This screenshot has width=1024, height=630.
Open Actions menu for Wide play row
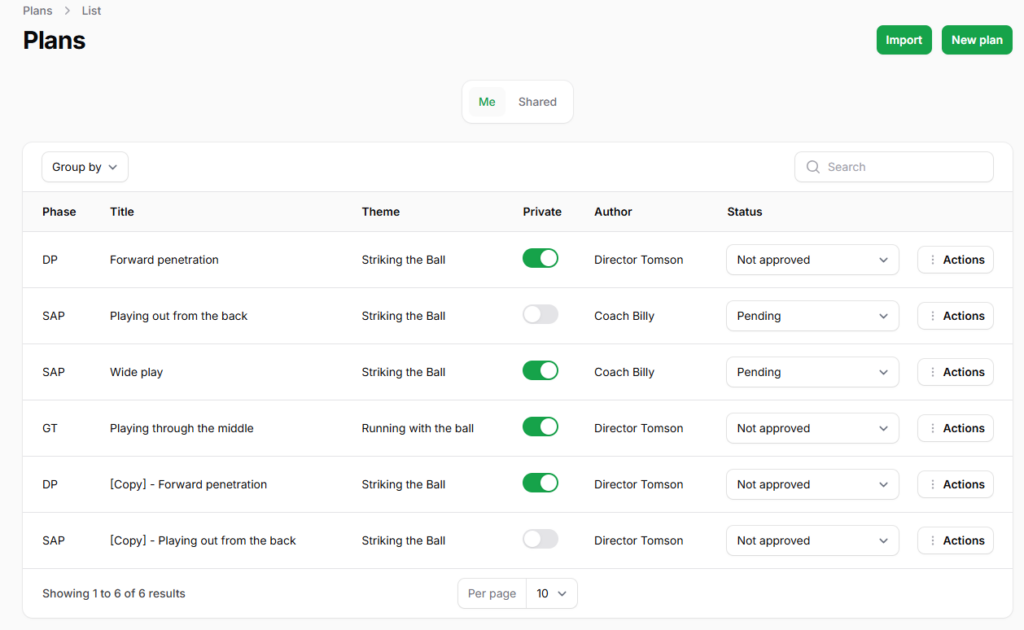click(x=955, y=372)
